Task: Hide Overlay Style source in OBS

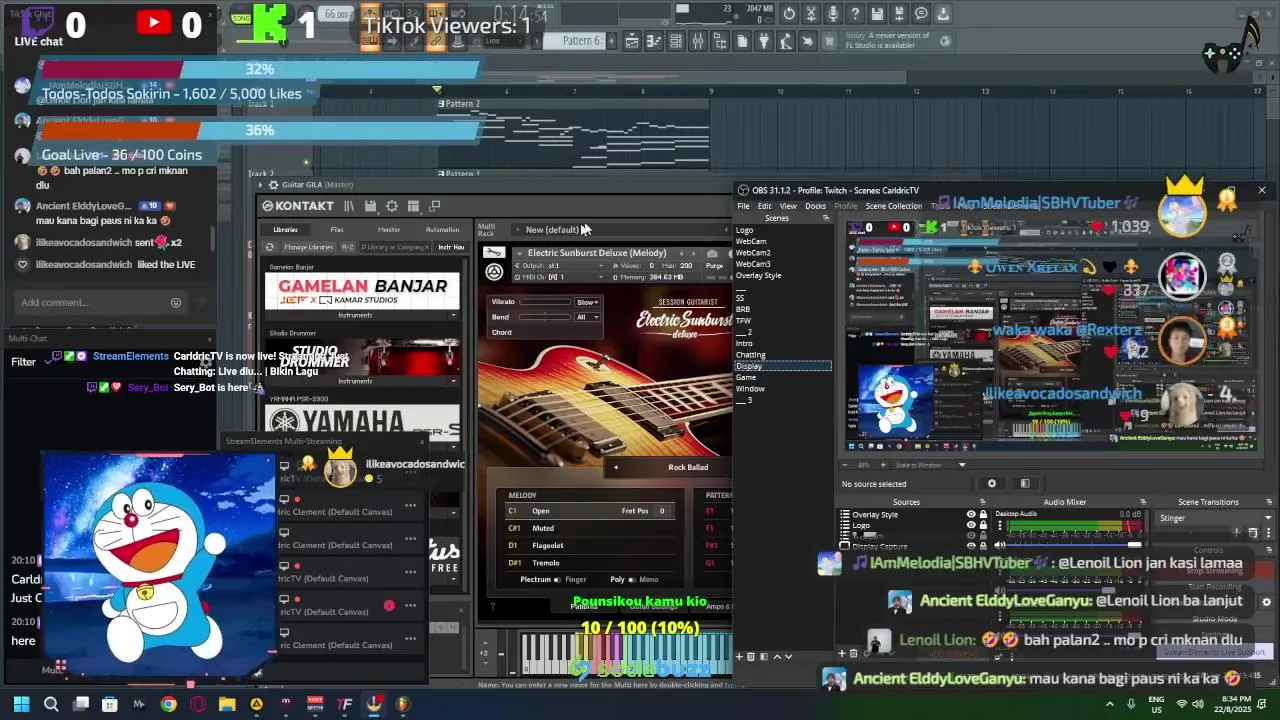Action: pyautogui.click(x=971, y=514)
